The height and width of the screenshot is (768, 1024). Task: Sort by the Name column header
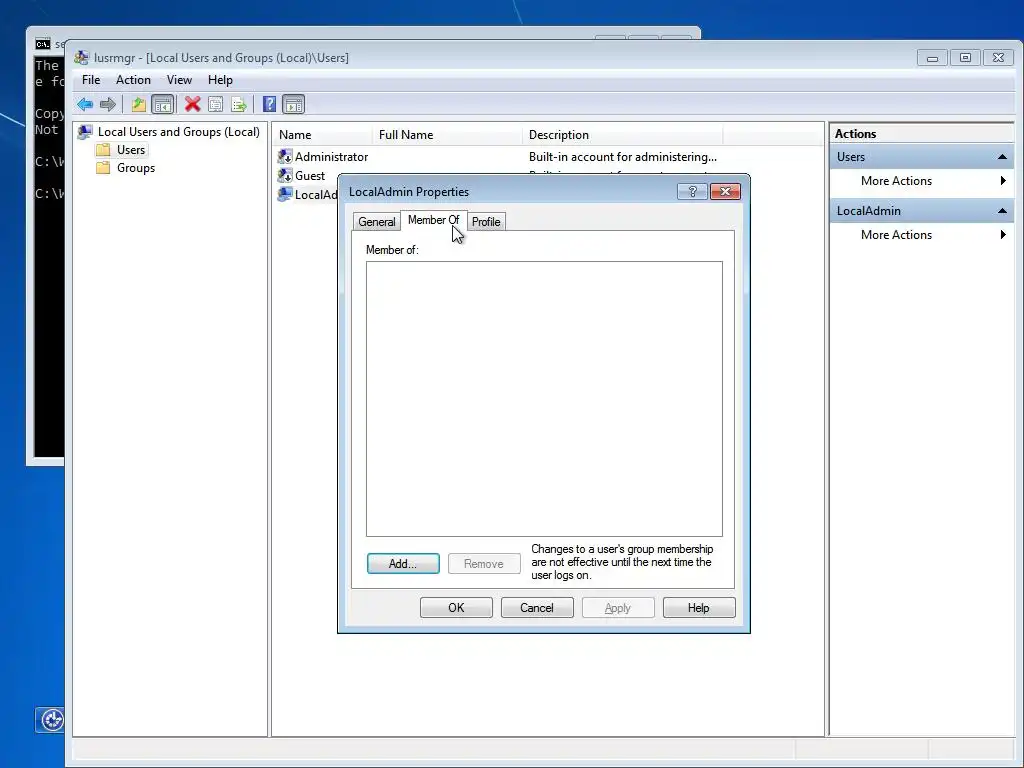coord(323,135)
